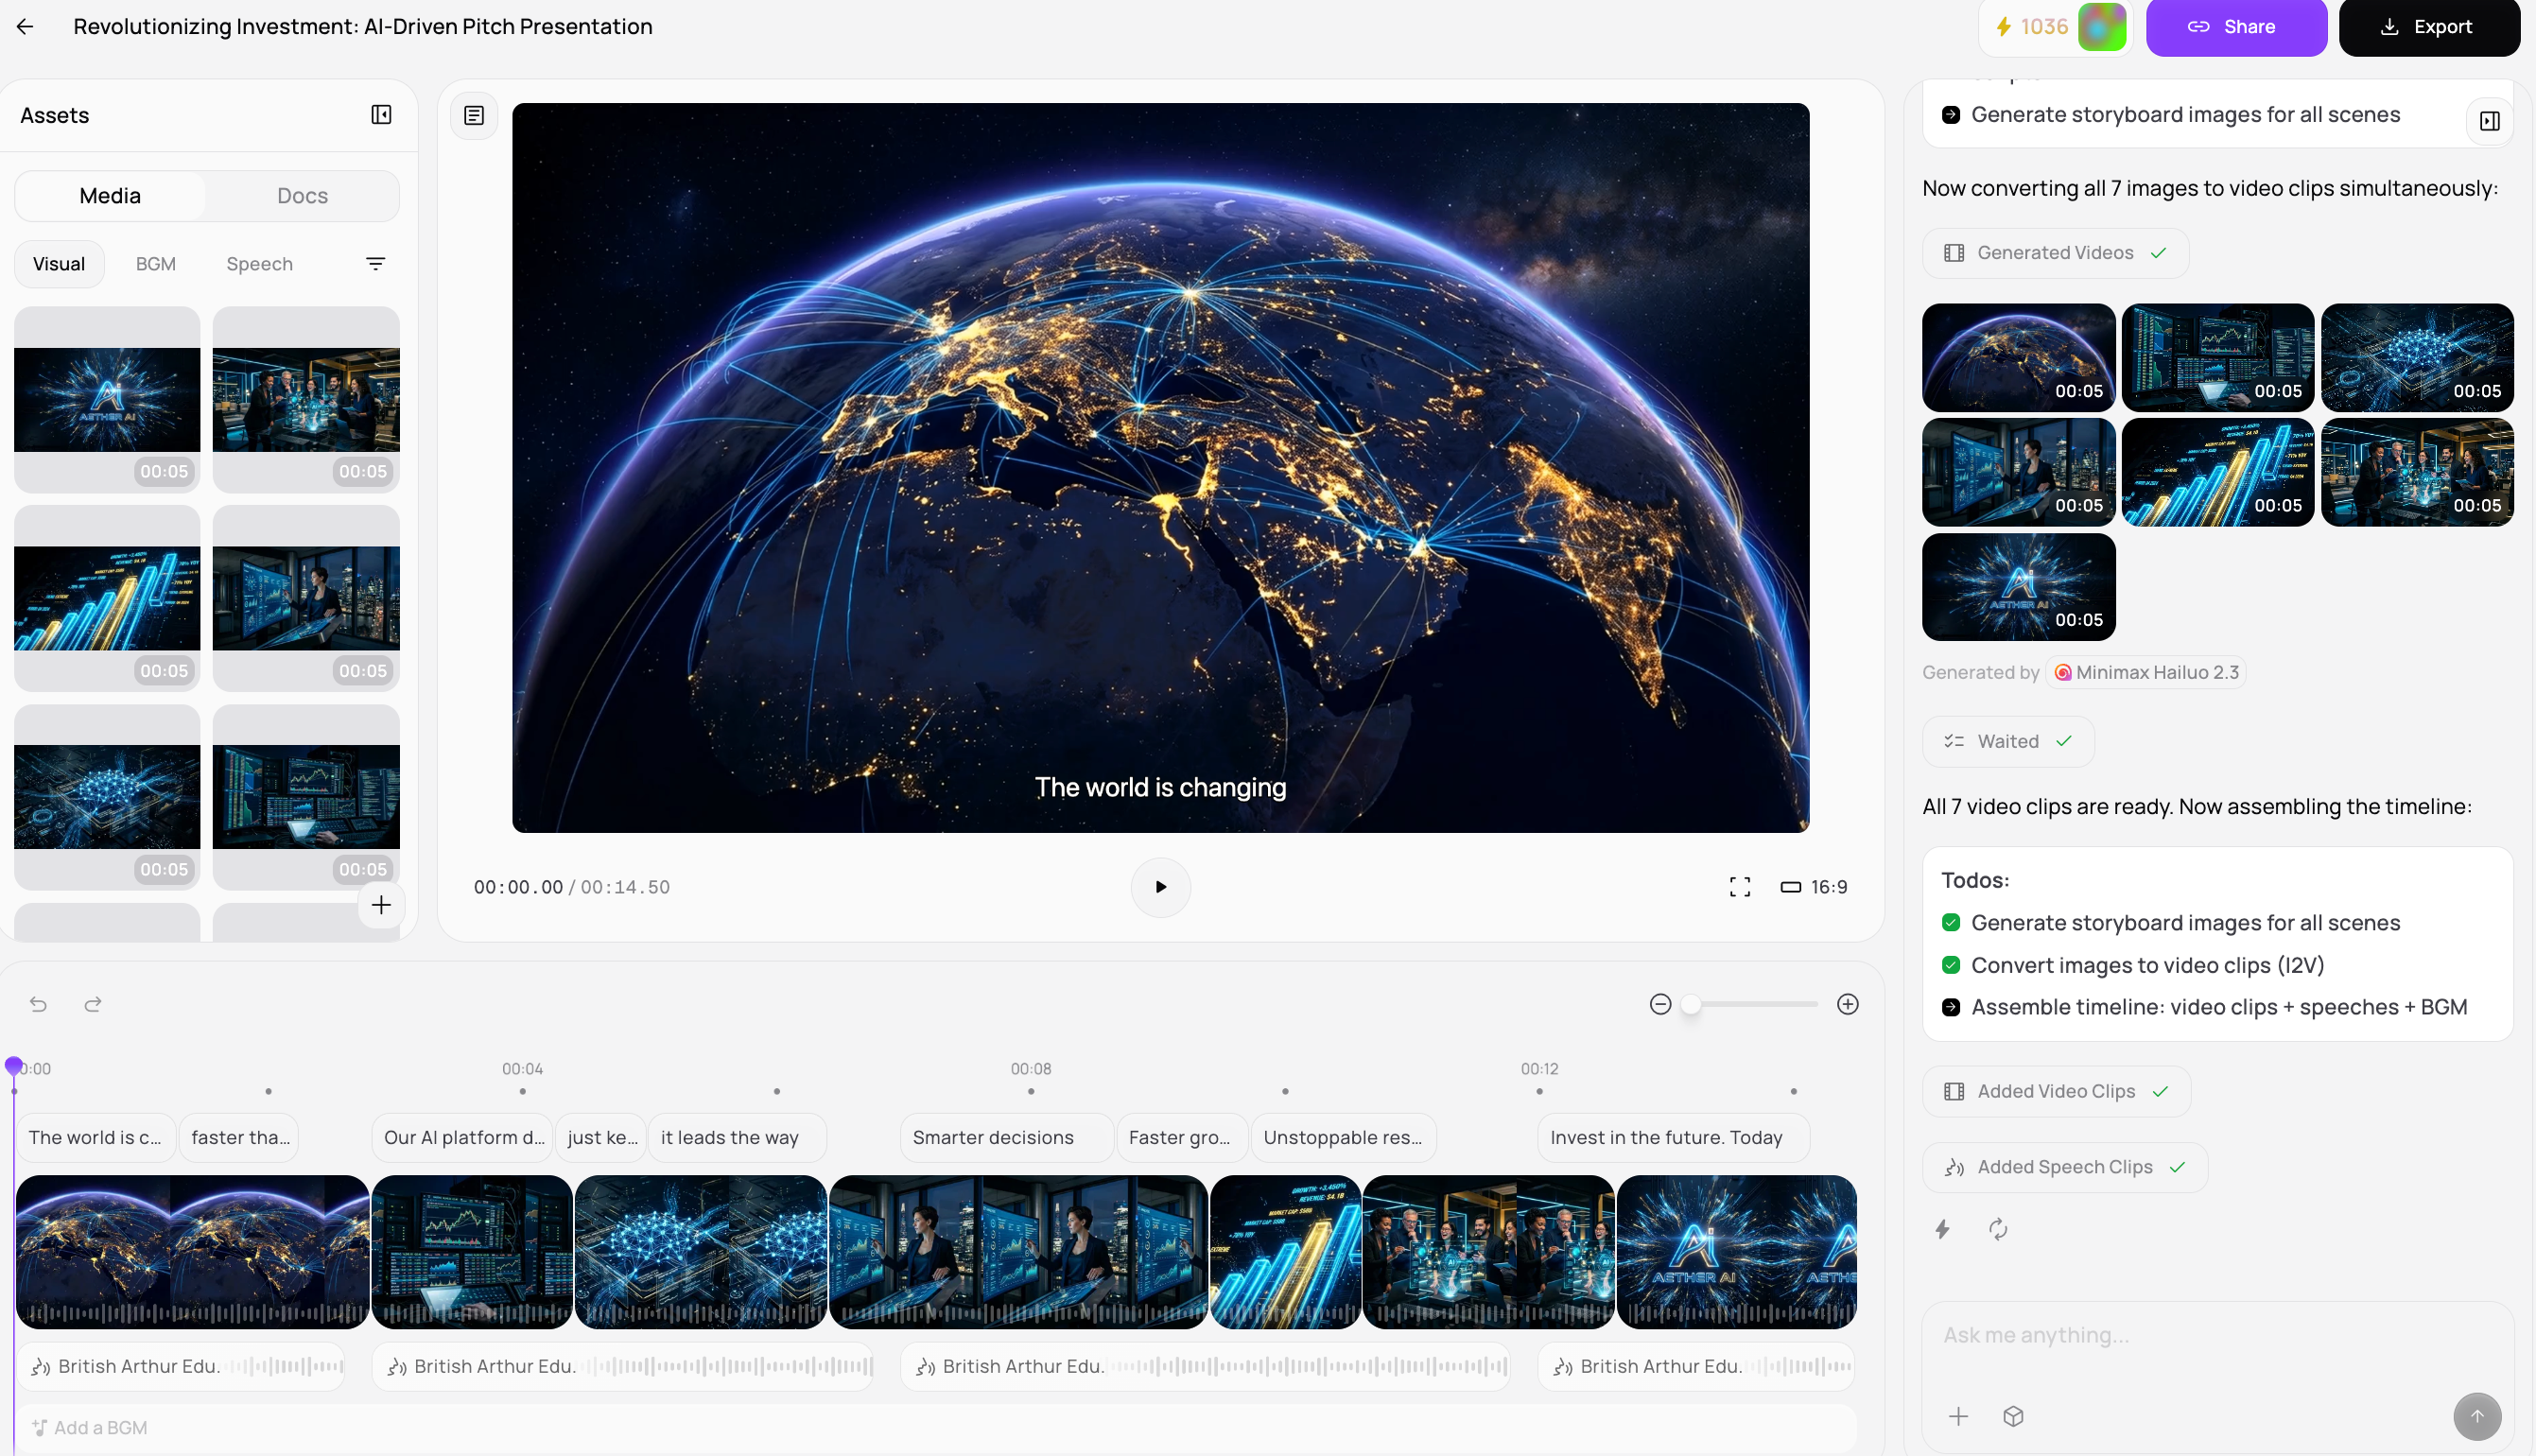Click the back arrow icon
The height and width of the screenshot is (1456, 2536).
point(25,27)
